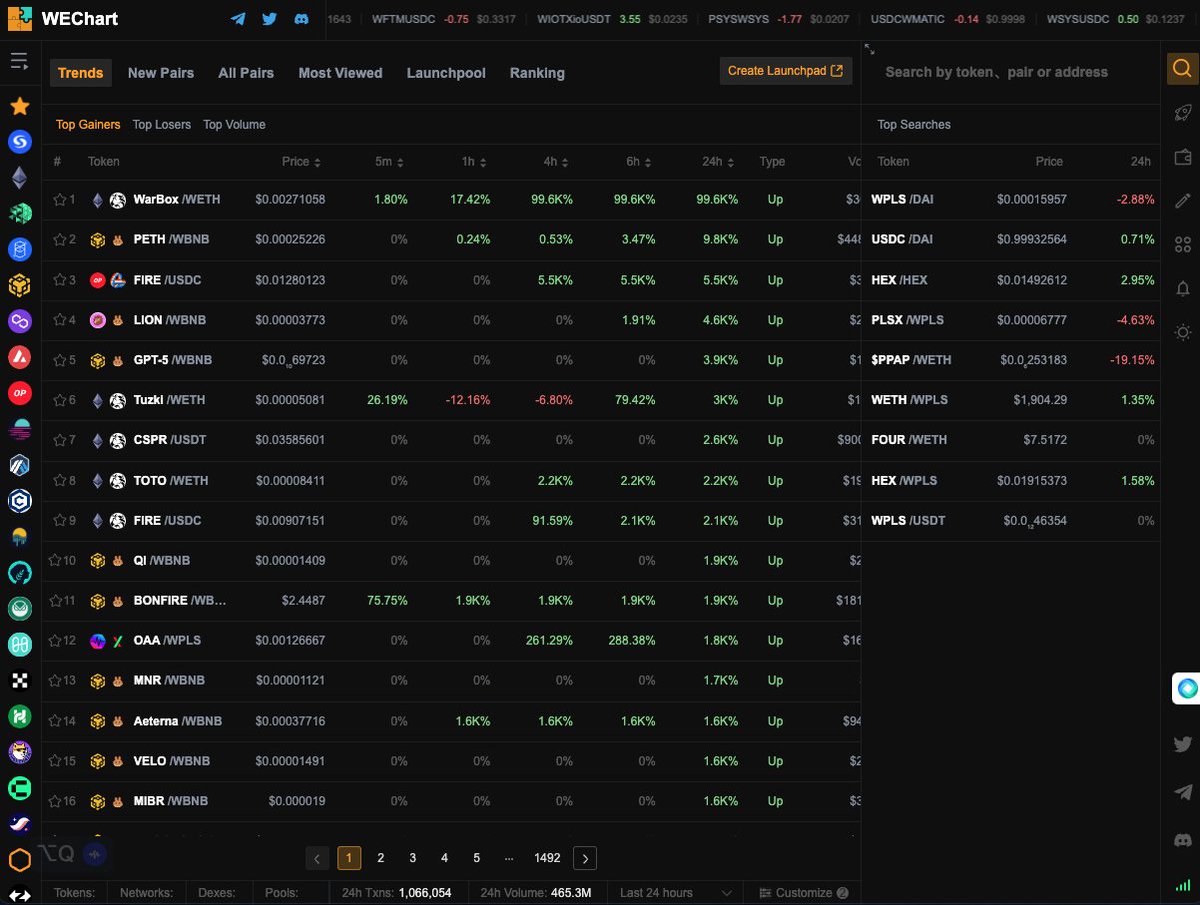Open the WPLS /DAI top search pair

click(1011, 199)
